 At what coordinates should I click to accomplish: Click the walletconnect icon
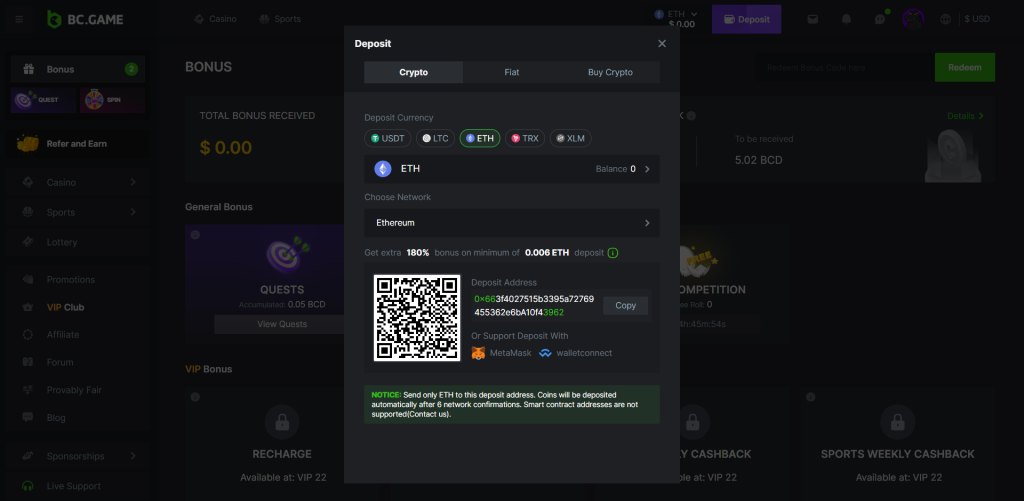(x=545, y=353)
